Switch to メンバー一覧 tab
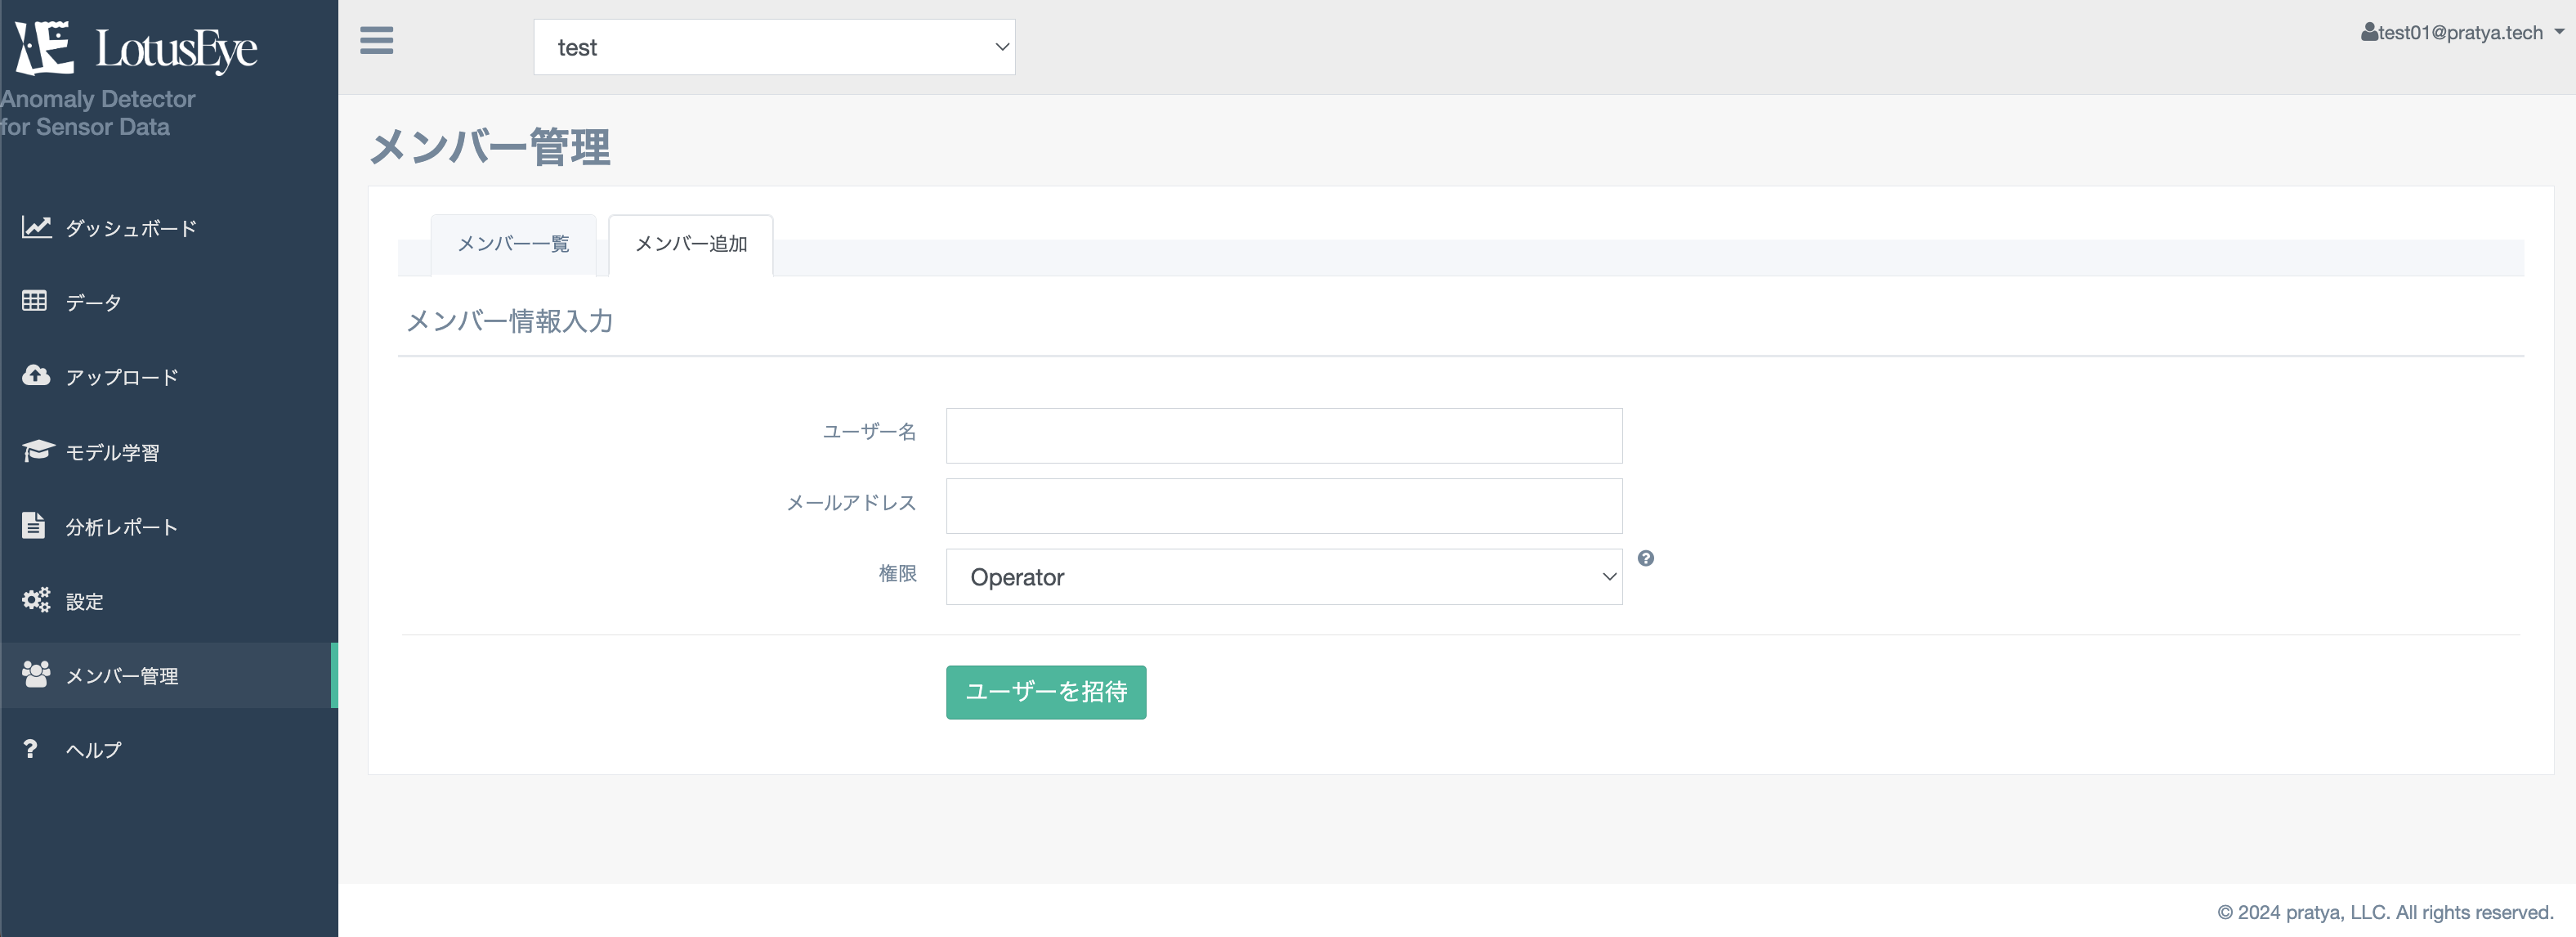This screenshot has width=2576, height=937. tap(513, 244)
